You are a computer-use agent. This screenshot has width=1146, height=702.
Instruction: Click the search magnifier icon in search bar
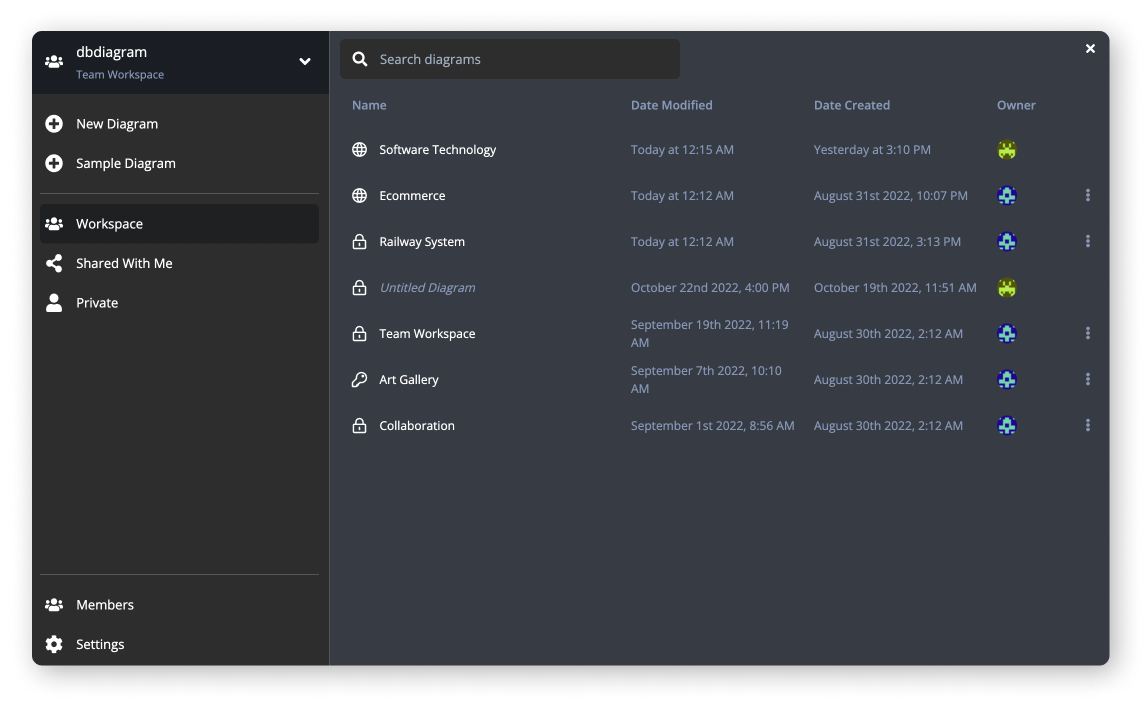[x=360, y=59]
